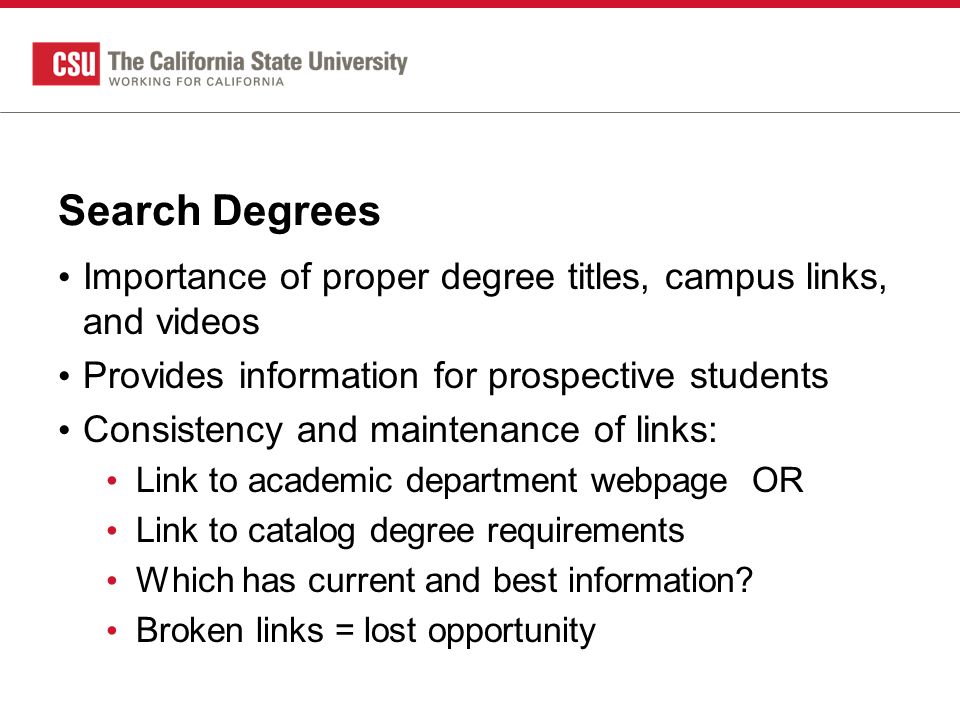This screenshot has width=960, height=720.
Task: Click 'Which has current and best information?' line
Action: click(444, 580)
